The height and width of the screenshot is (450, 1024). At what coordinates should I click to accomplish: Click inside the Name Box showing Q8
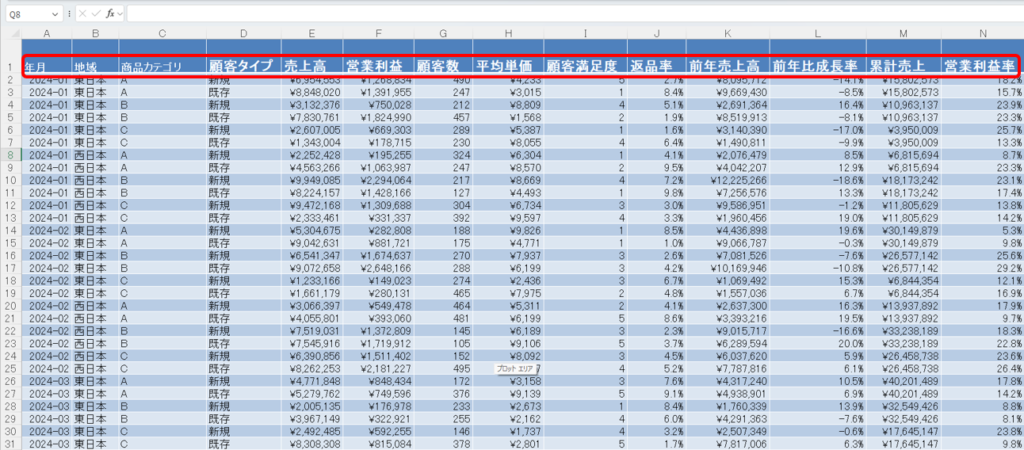point(25,15)
